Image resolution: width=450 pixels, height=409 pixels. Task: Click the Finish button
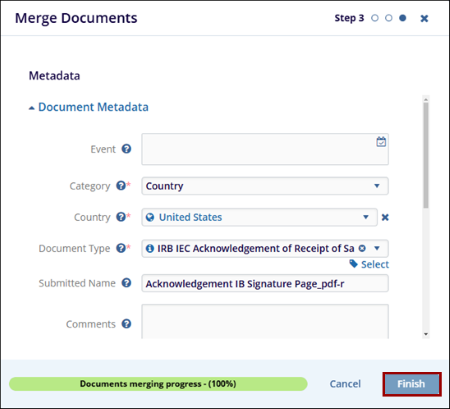(412, 384)
